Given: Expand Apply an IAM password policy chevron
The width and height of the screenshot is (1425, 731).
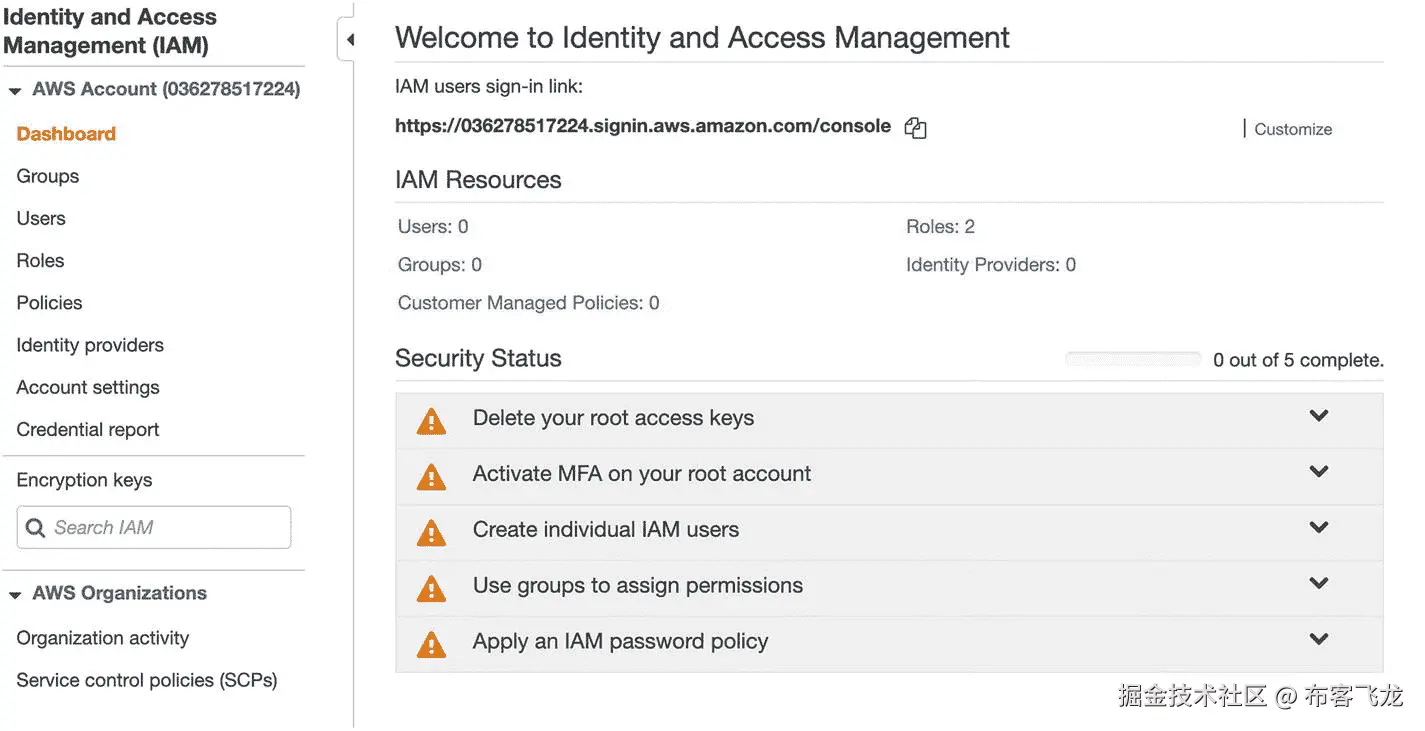Looking at the screenshot, I should coord(1318,639).
